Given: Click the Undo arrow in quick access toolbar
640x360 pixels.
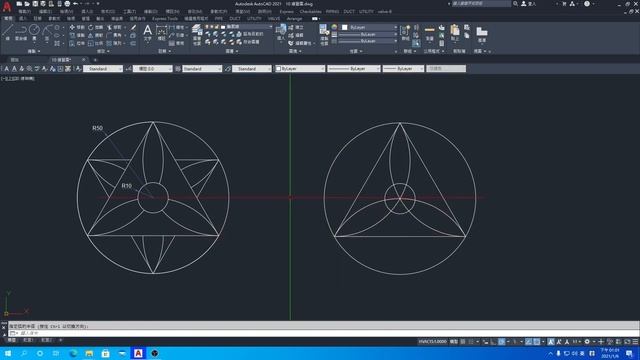Looking at the screenshot, I should 76,4.
